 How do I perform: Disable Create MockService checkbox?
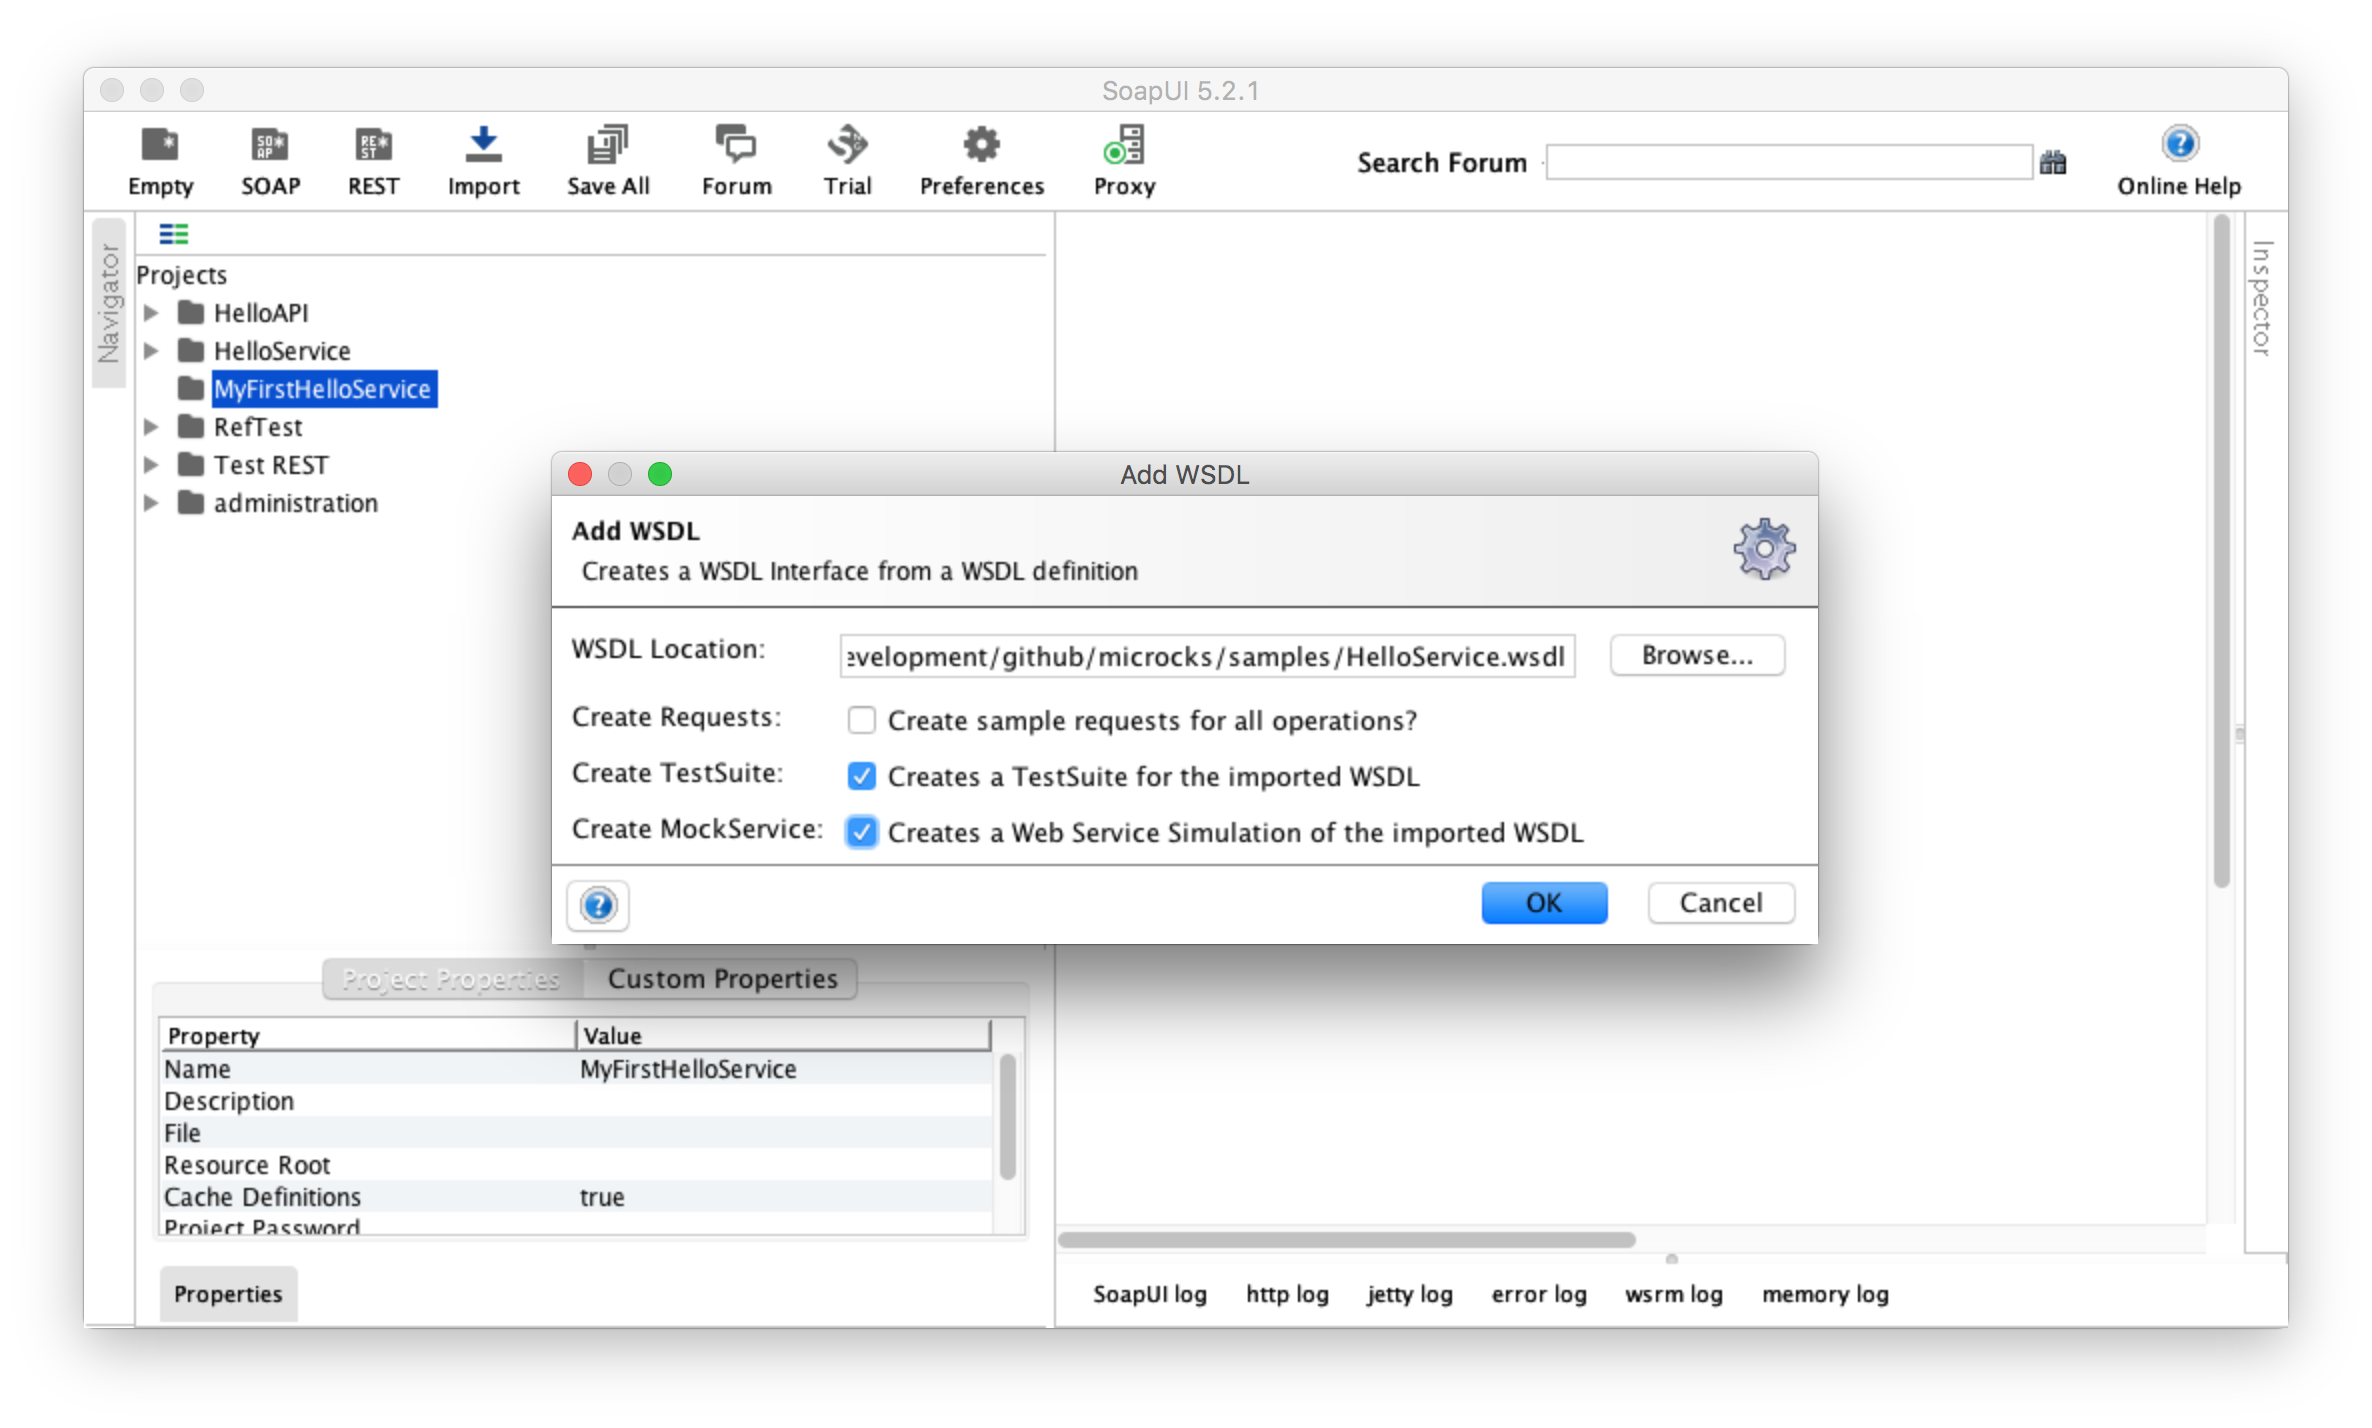click(x=861, y=832)
